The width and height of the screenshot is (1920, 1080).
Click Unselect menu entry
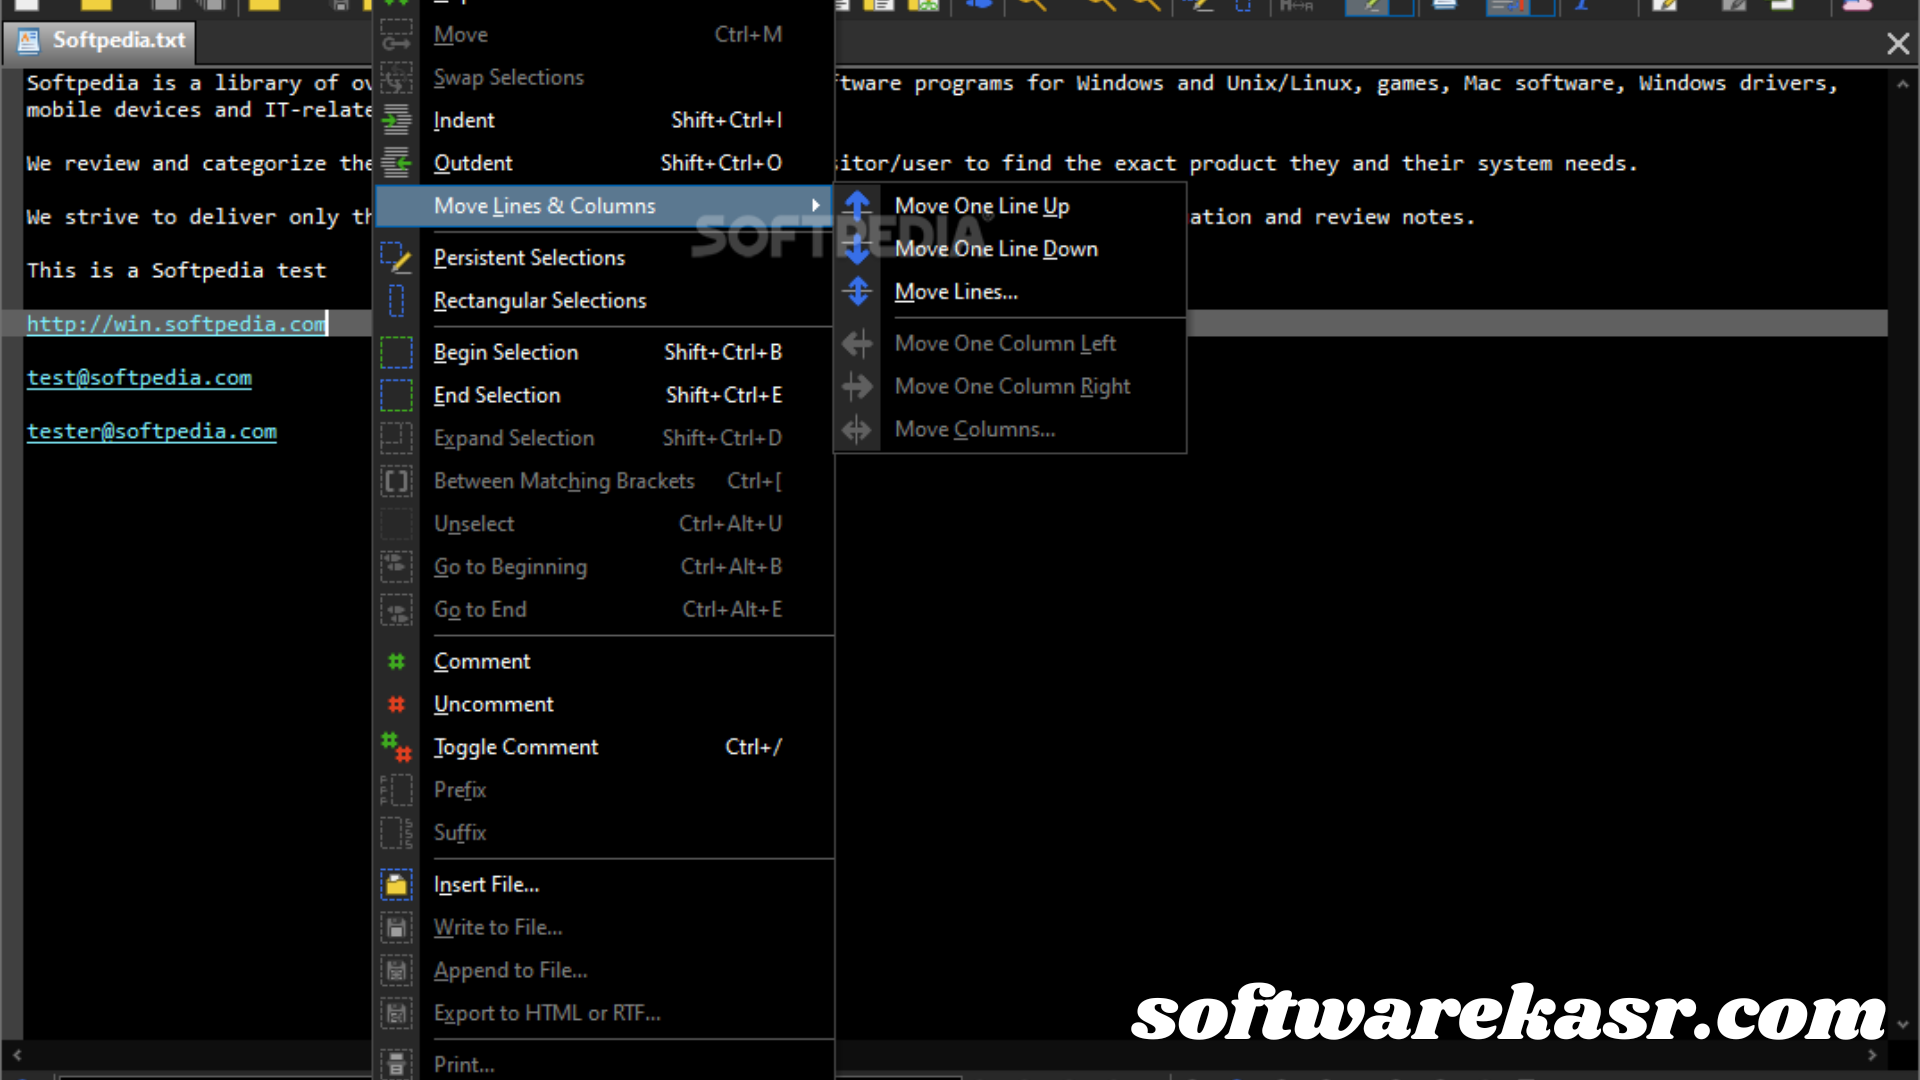pyautogui.click(x=604, y=524)
